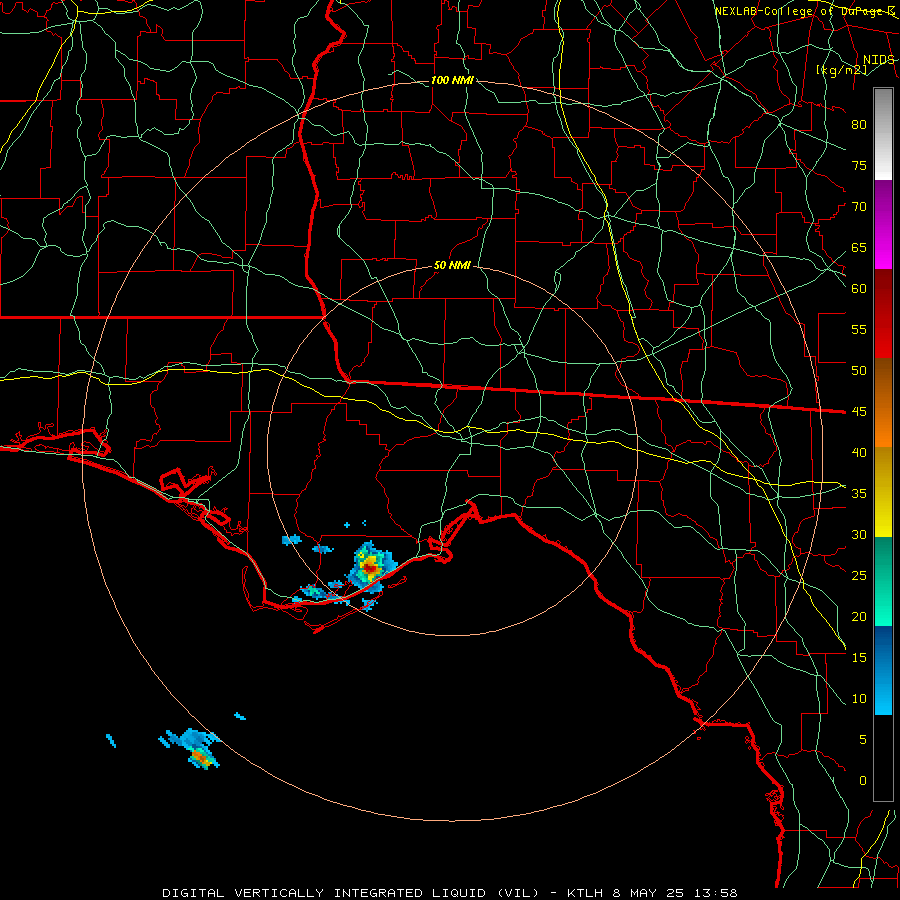This screenshot has height=900, width=900.
Task: Select the "45" value on the VIL scale
Action: [859, 412]
